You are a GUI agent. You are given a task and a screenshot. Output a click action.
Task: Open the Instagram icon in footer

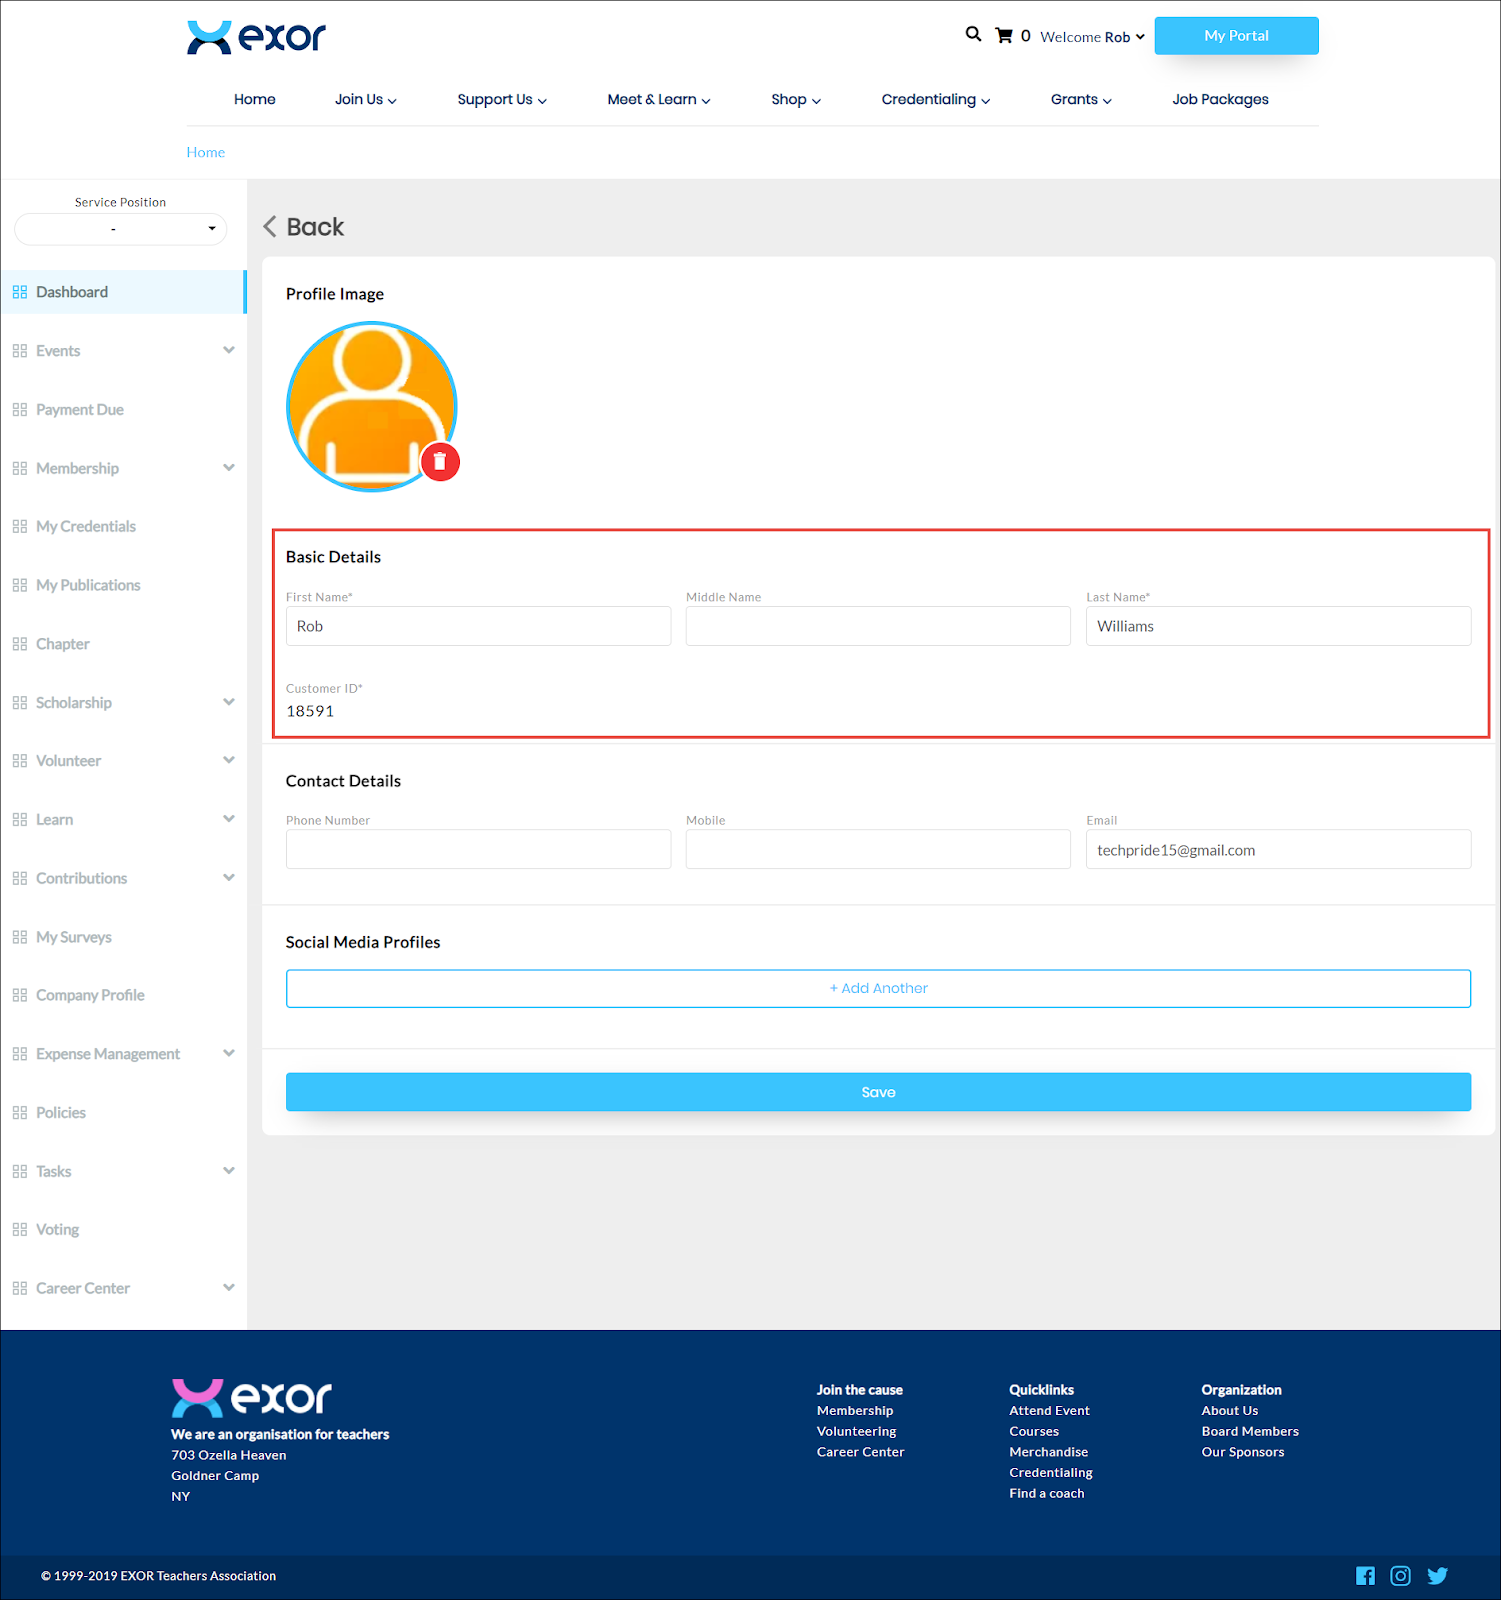pos(1401,1576)
